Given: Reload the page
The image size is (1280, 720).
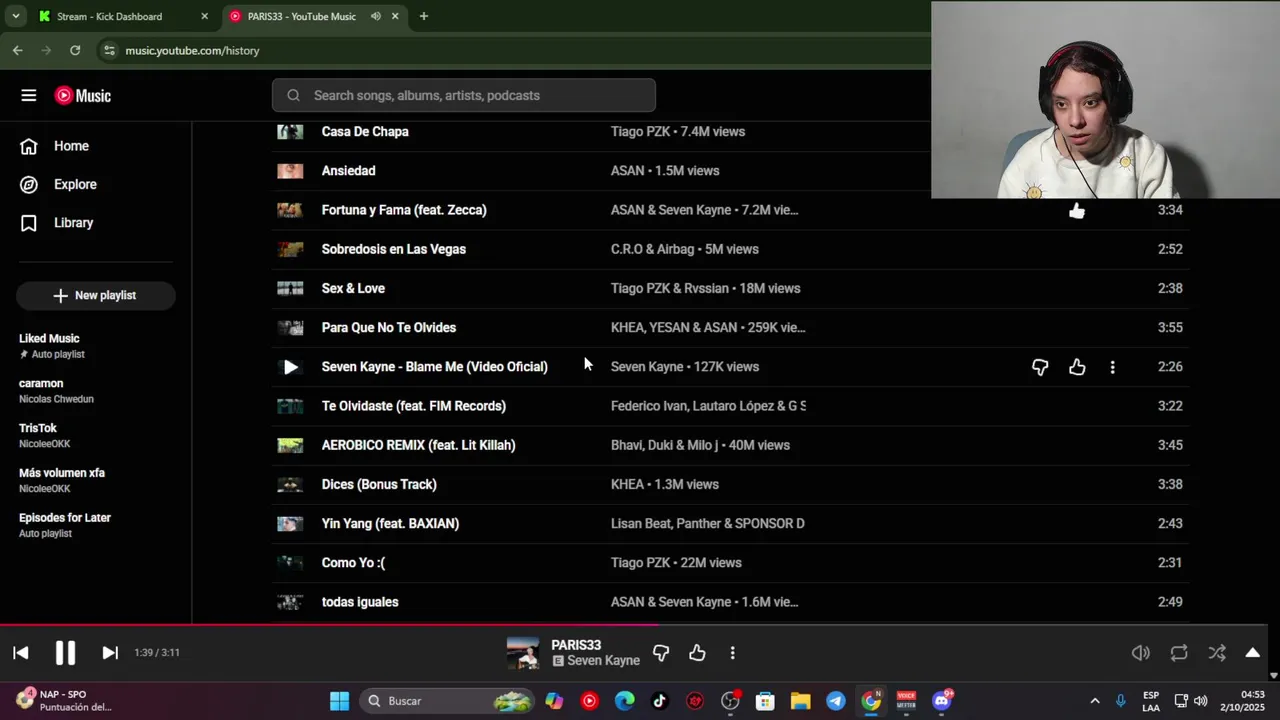Looking at the screenshot, I should [x=75, y=50].
